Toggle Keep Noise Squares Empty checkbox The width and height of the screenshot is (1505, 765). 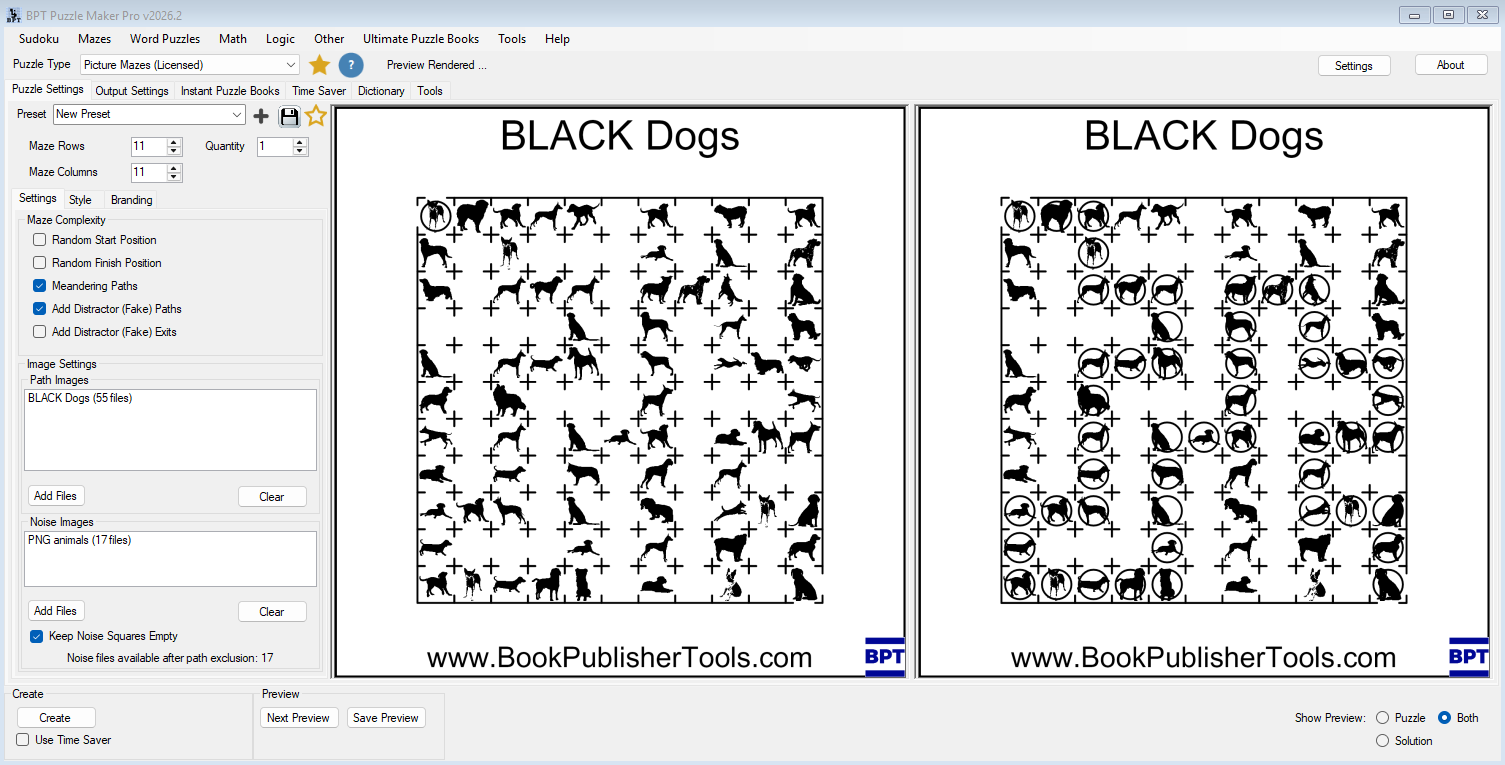[37, 636]
